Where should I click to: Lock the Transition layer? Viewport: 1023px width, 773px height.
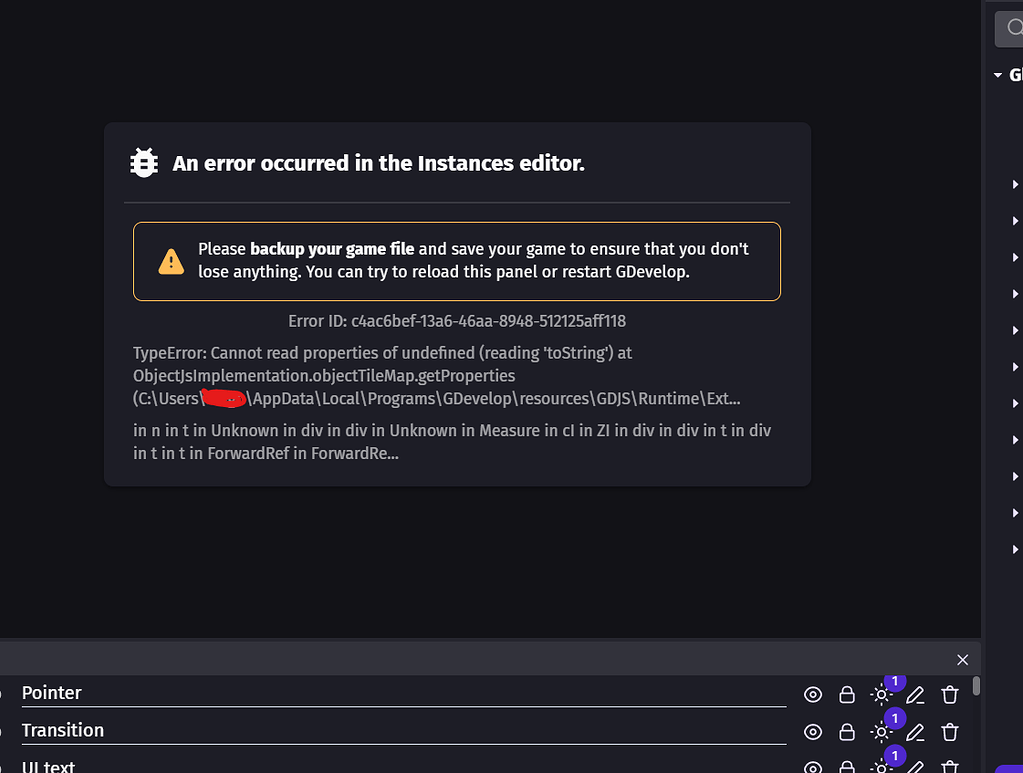coord(847,732)
